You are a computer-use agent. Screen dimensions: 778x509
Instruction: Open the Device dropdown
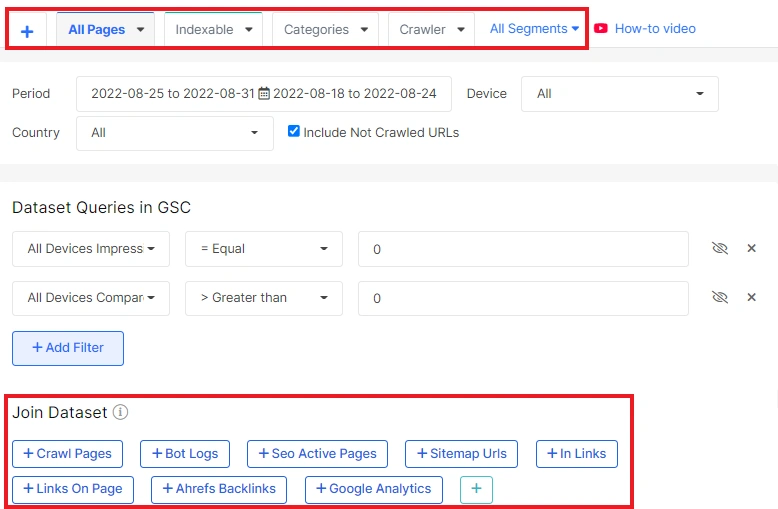[x=620, y=94]
